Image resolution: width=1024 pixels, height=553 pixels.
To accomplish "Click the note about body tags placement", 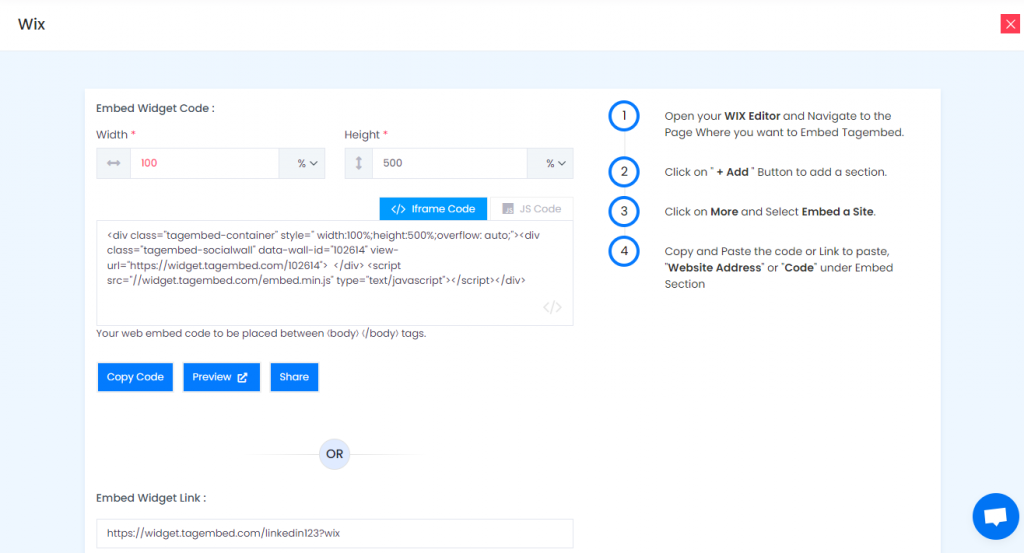I will (261, 333).
